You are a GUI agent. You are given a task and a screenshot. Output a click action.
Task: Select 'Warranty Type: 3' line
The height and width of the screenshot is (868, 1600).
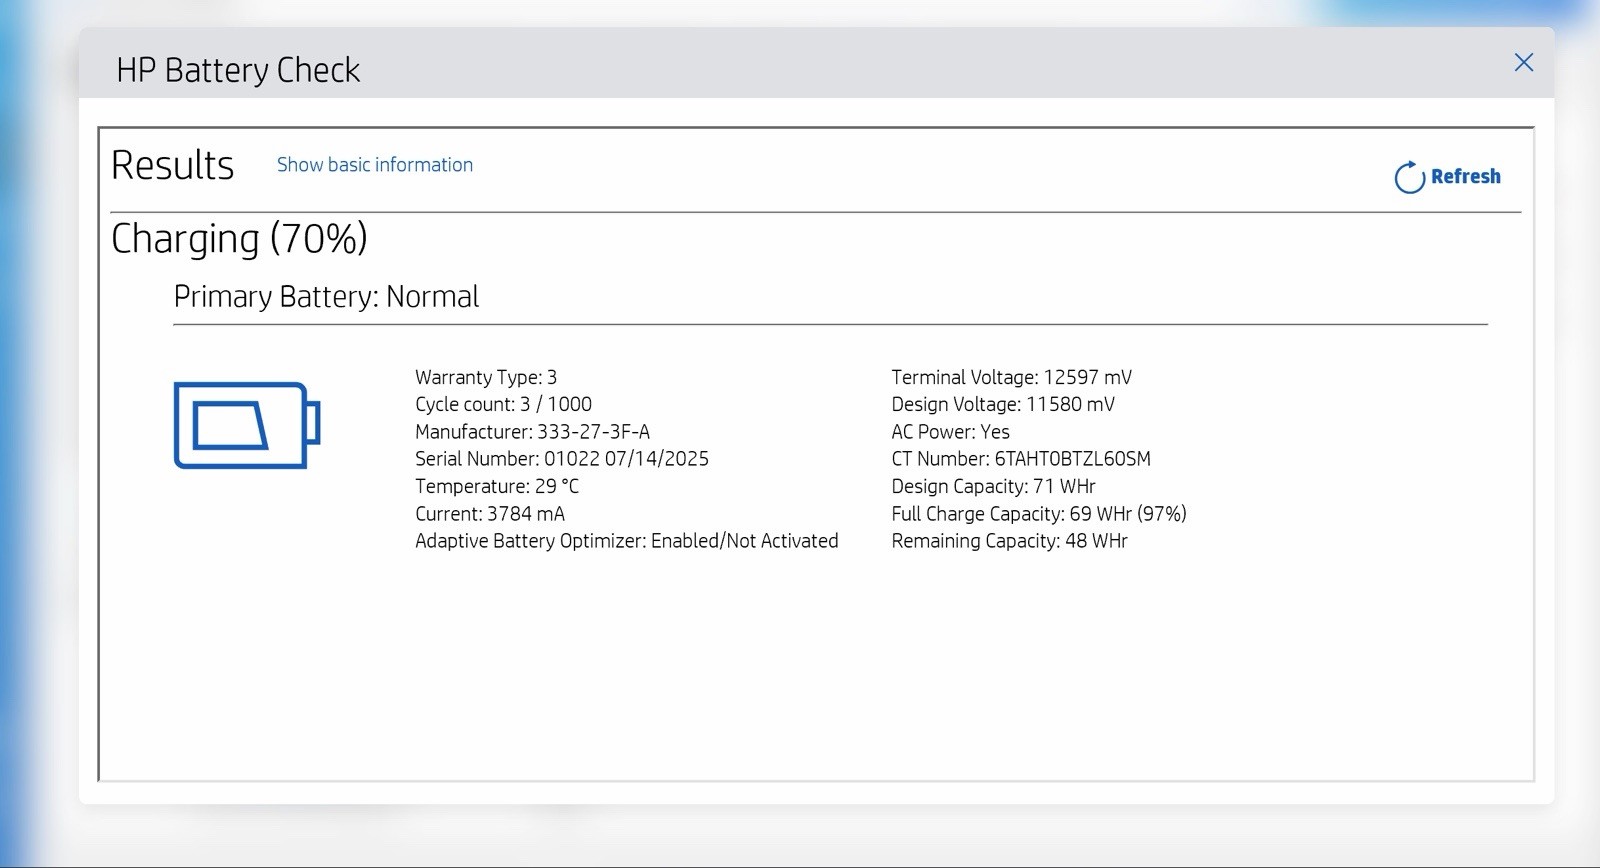(x=486, y=377)
